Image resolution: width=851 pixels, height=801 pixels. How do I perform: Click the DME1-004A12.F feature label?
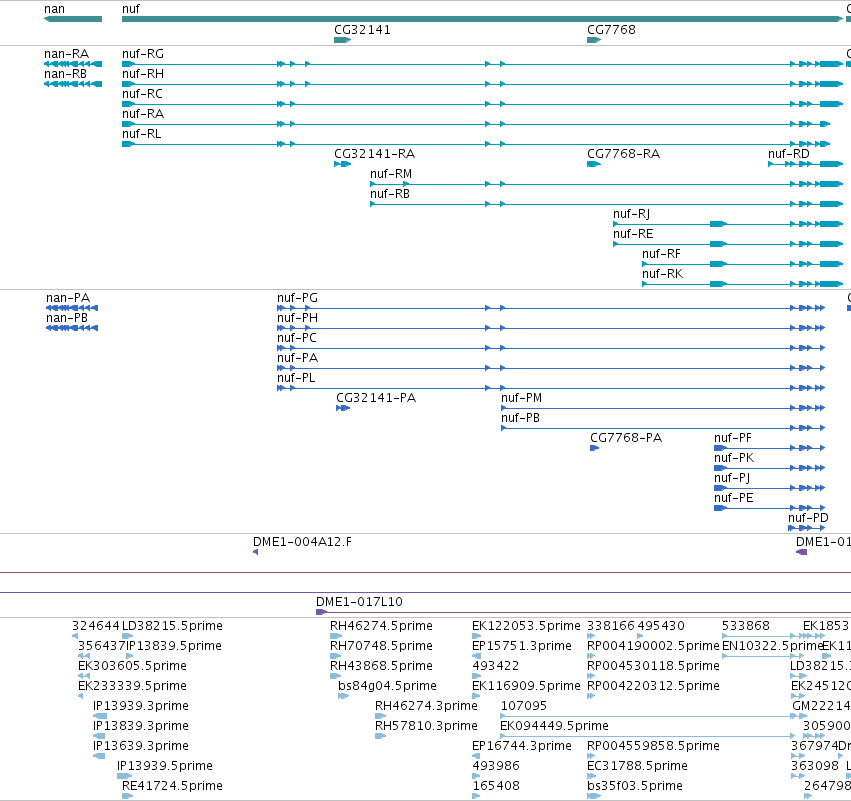coord(302,542)
